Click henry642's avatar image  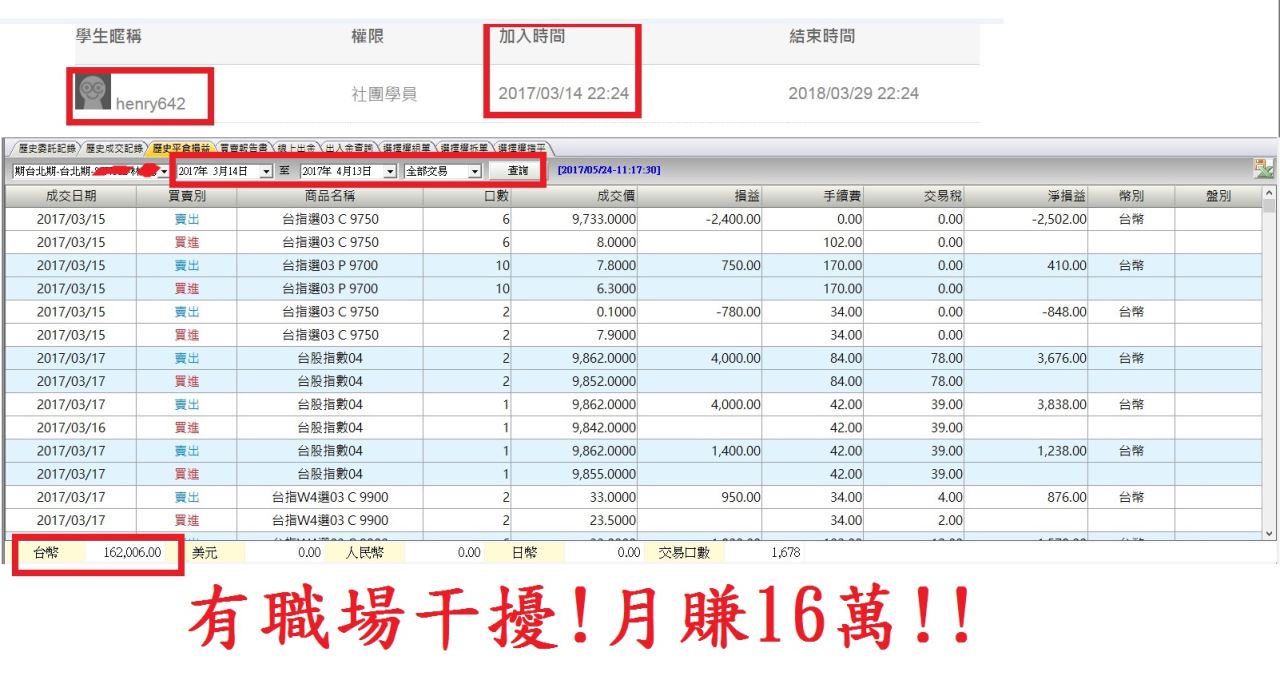click(x=94, y=92)
